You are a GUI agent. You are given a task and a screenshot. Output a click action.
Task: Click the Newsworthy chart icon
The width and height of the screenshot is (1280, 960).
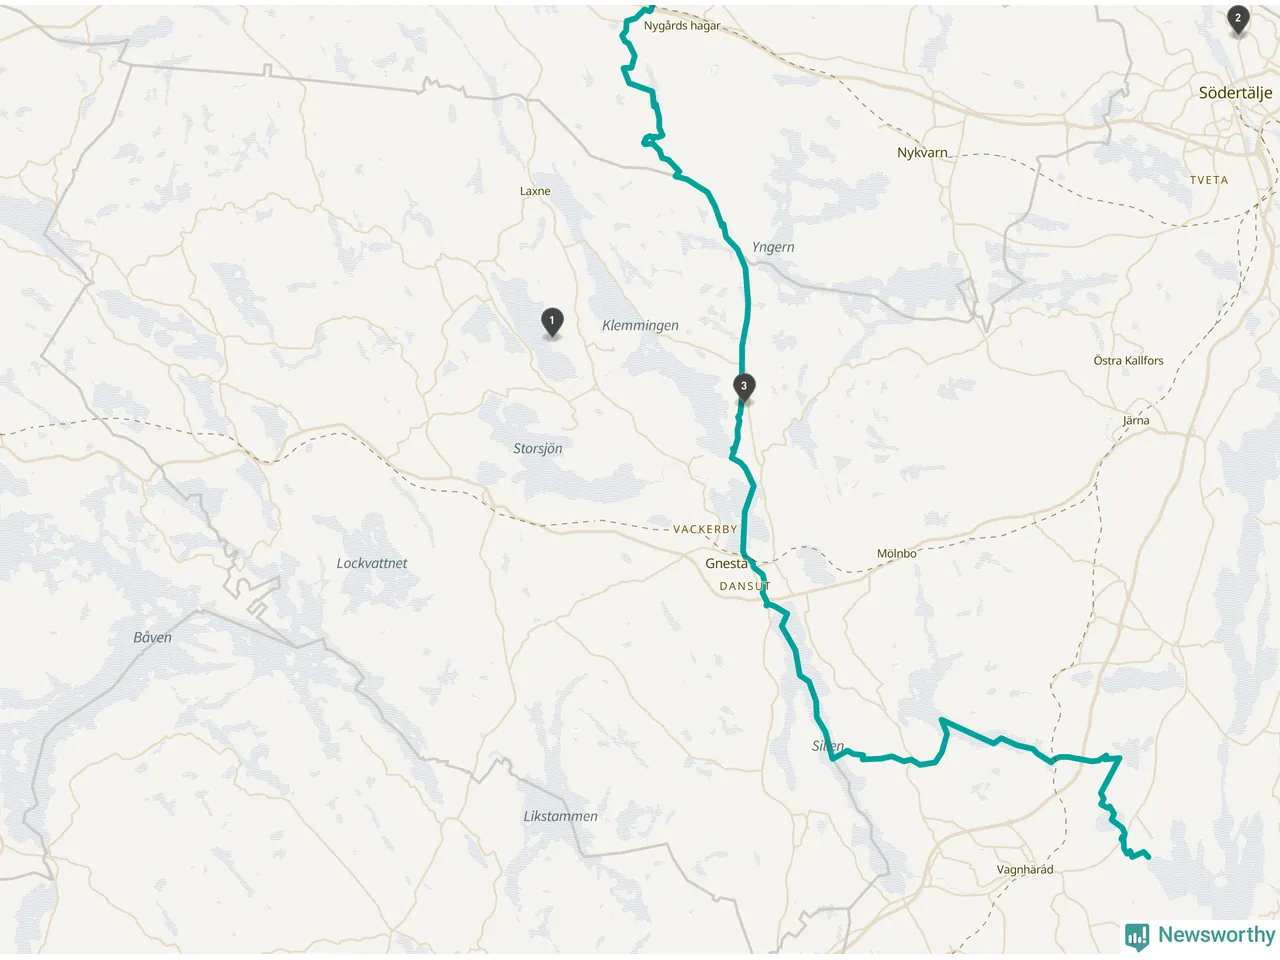click(x=1137, y=936)
